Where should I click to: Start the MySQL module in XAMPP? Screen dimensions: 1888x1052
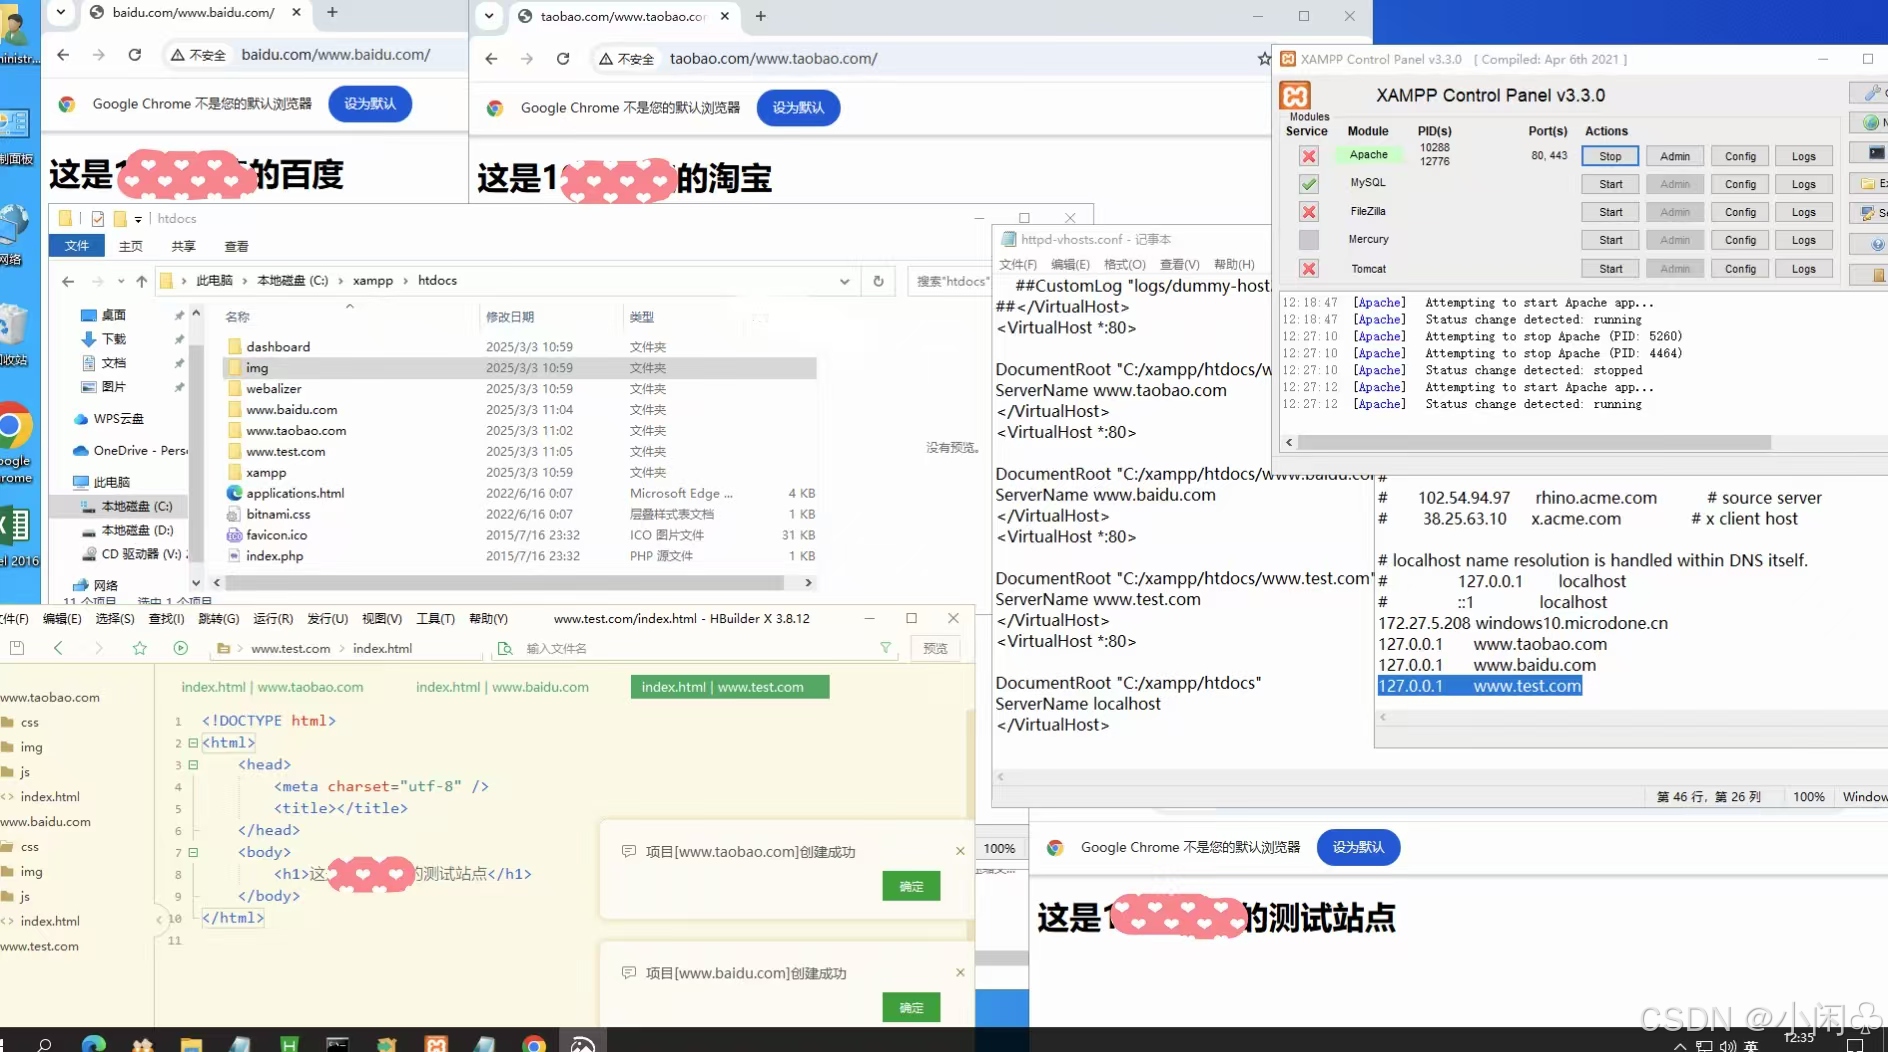(x=1610, y=184)
